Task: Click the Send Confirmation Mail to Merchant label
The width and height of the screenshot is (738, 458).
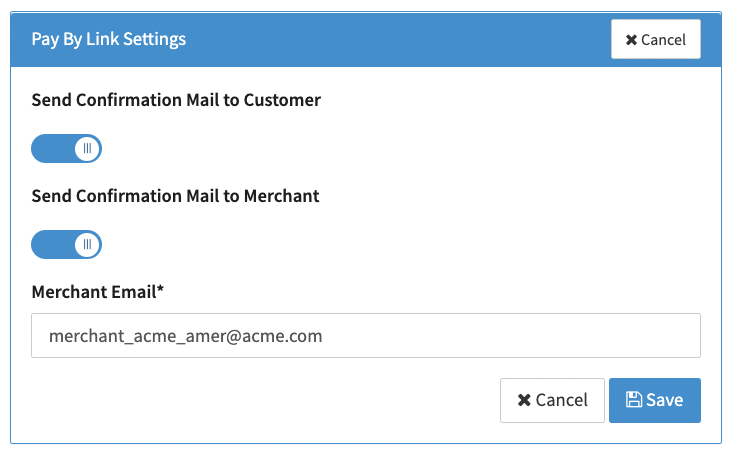Action: (x=175, y=196)
